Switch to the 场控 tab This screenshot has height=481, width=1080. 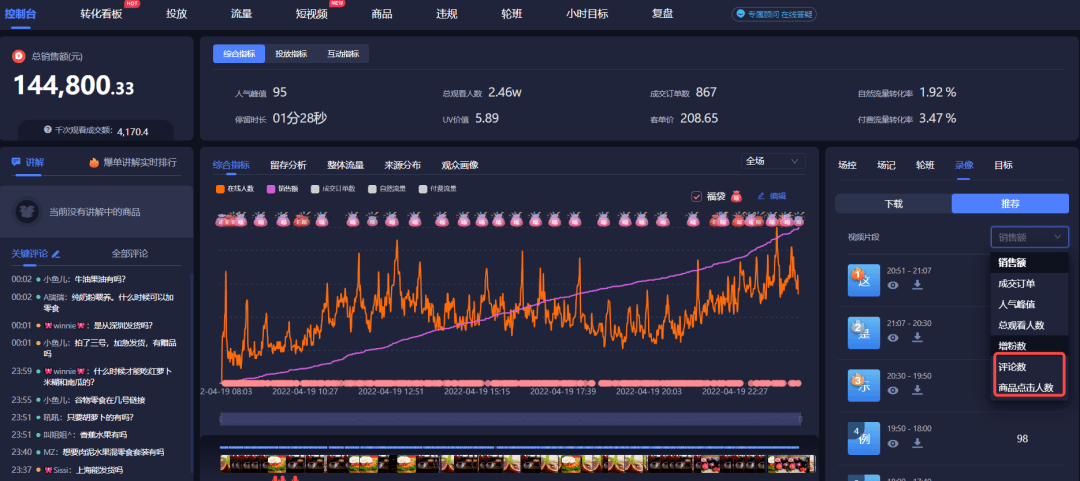tap(847, 165)
